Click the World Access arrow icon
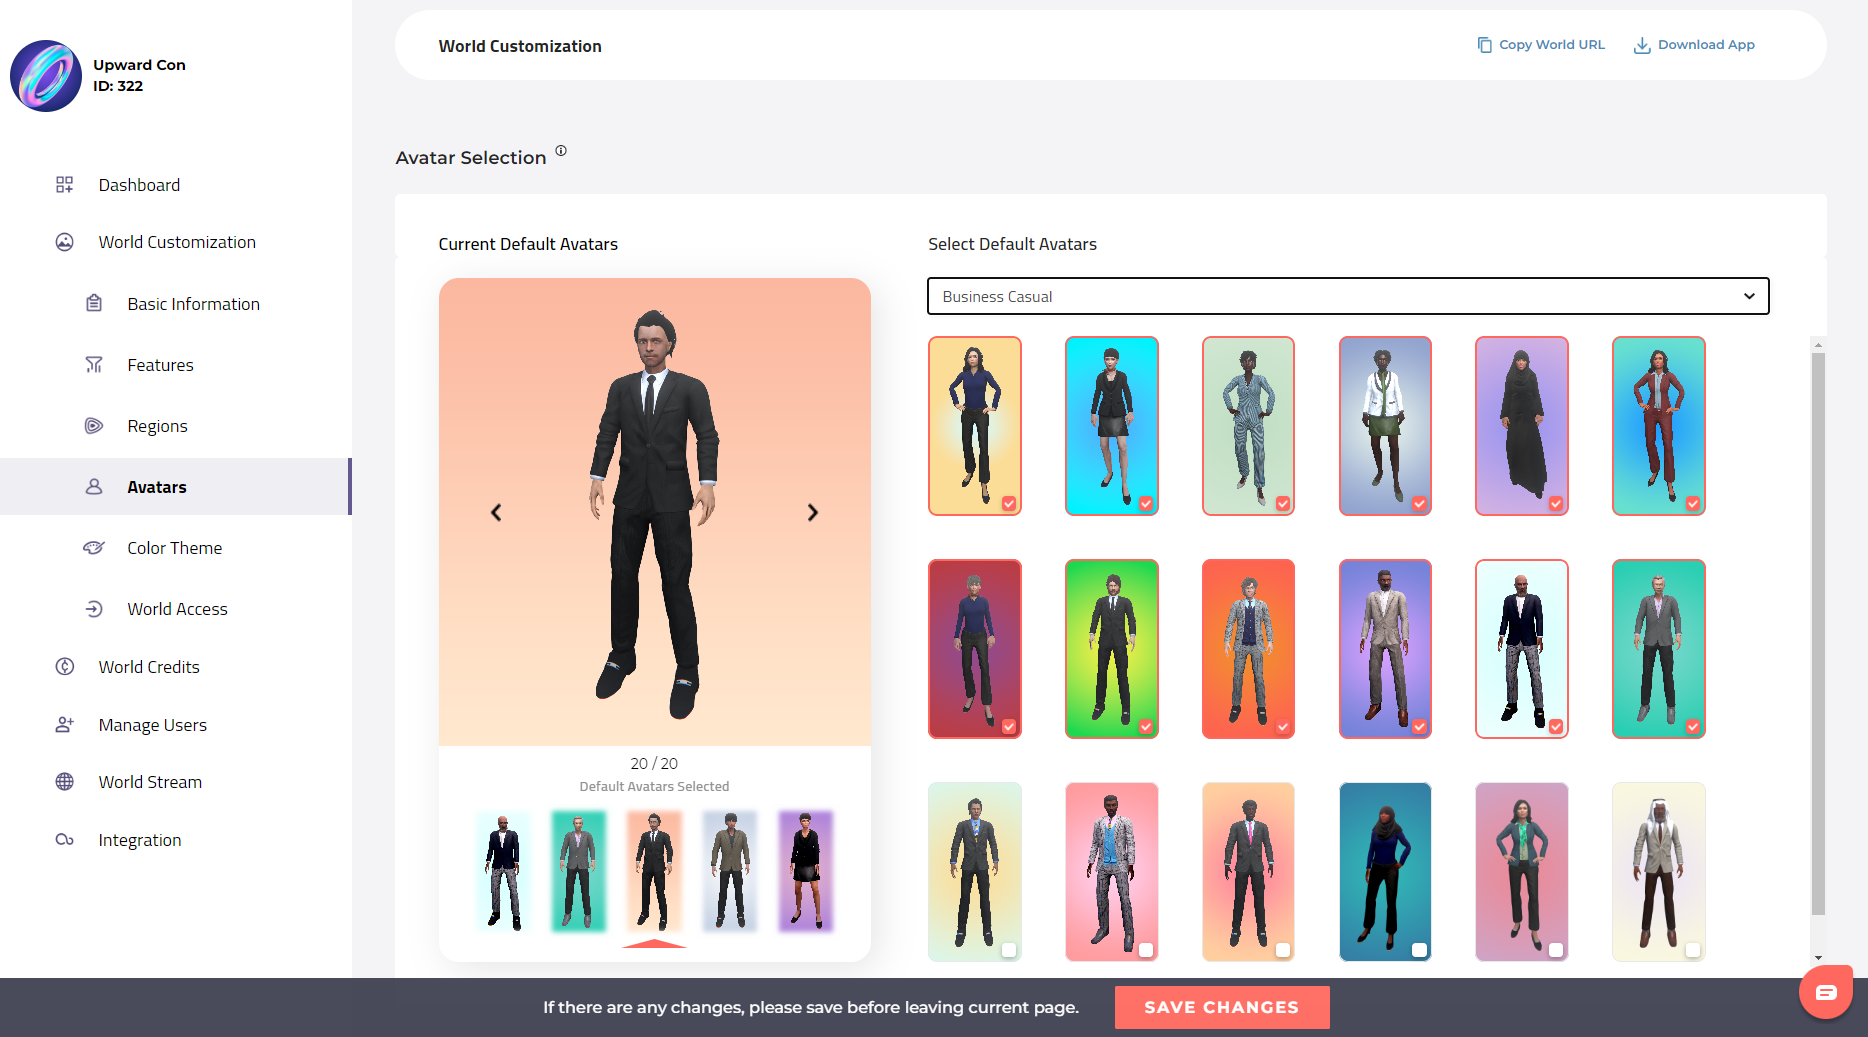Viewport: 1868px width, 1037px height. tap(94, 609)
